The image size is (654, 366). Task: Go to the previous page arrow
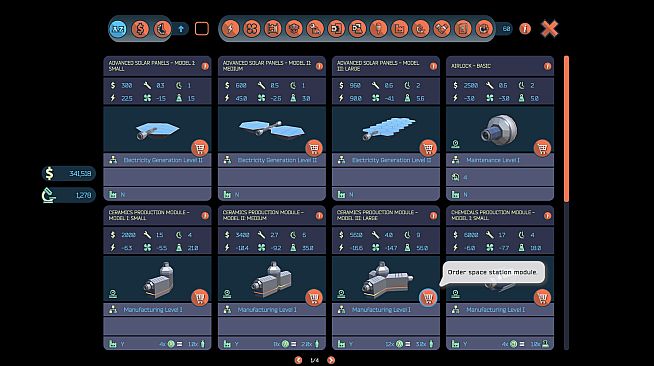(298, 360)
